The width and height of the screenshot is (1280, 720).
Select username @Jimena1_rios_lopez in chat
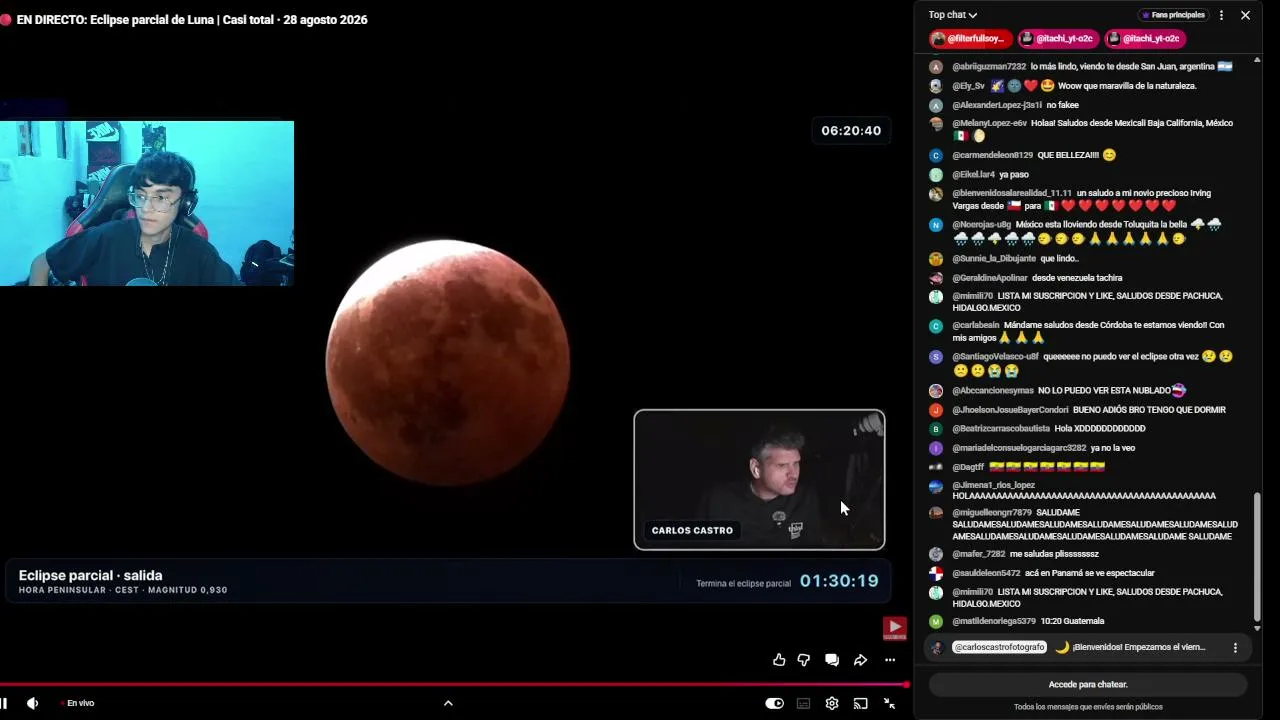point(993,485)
